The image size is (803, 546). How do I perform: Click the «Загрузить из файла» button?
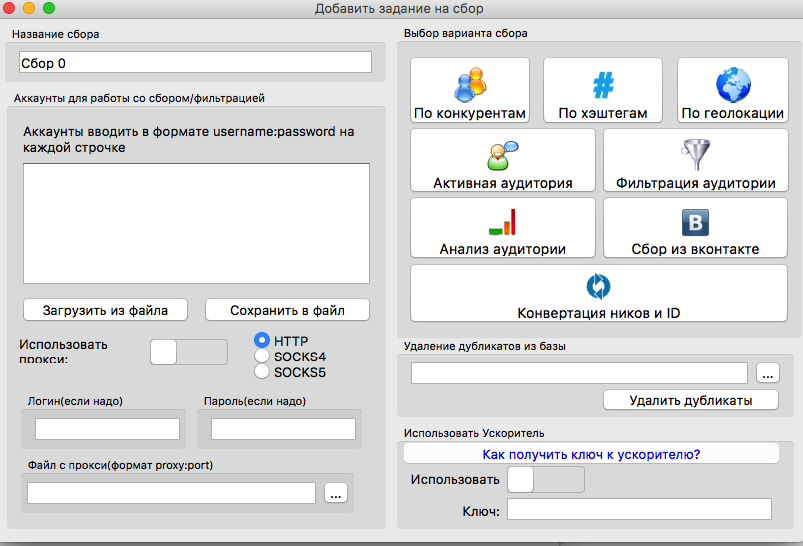click(x=105, y=310)
